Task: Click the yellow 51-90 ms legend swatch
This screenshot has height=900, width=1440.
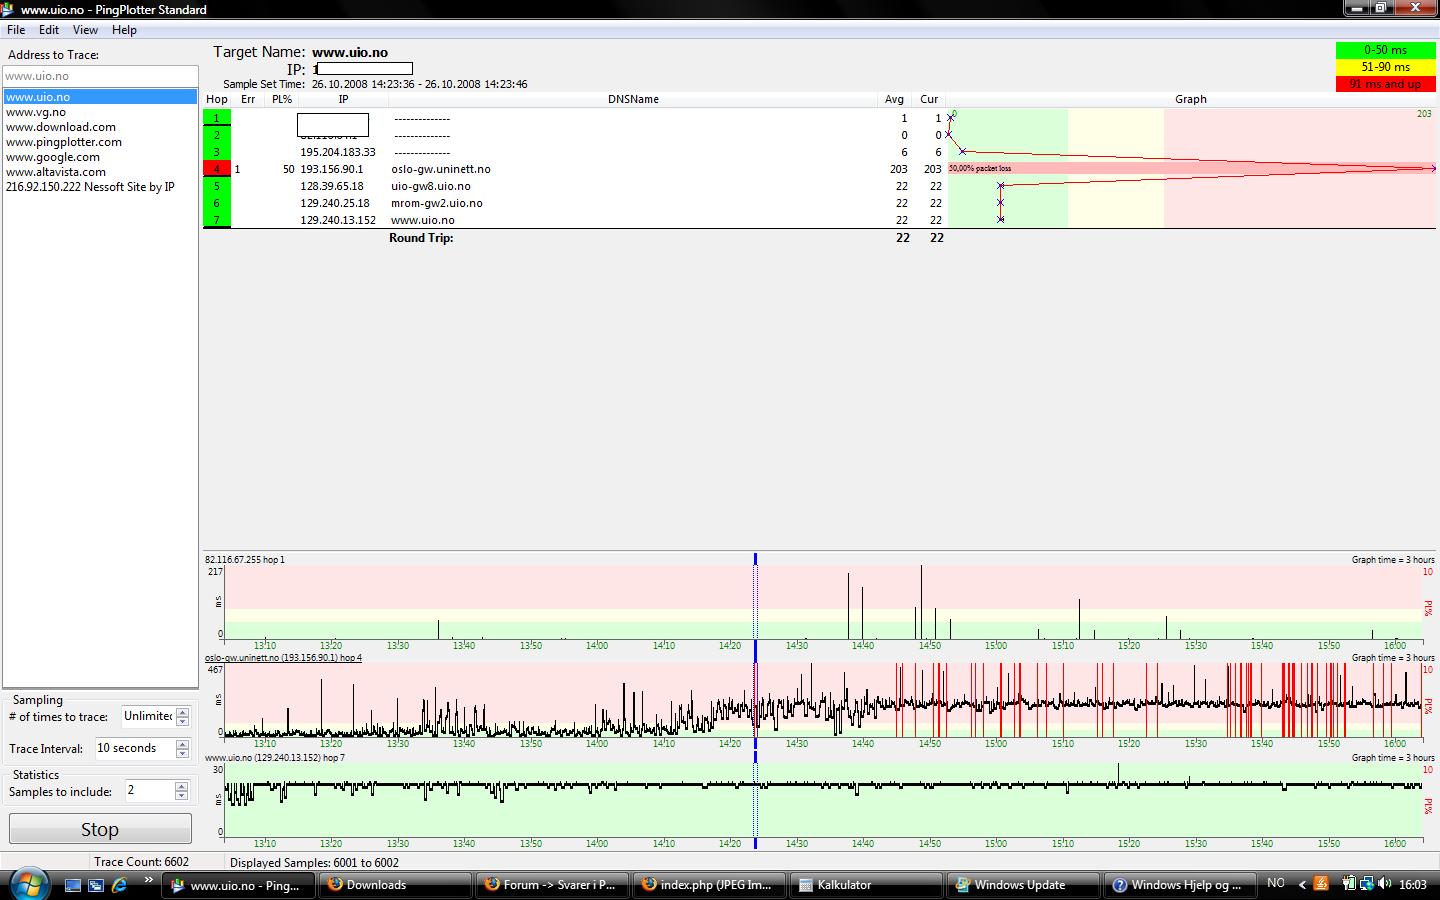Action: click(1385, 67)
